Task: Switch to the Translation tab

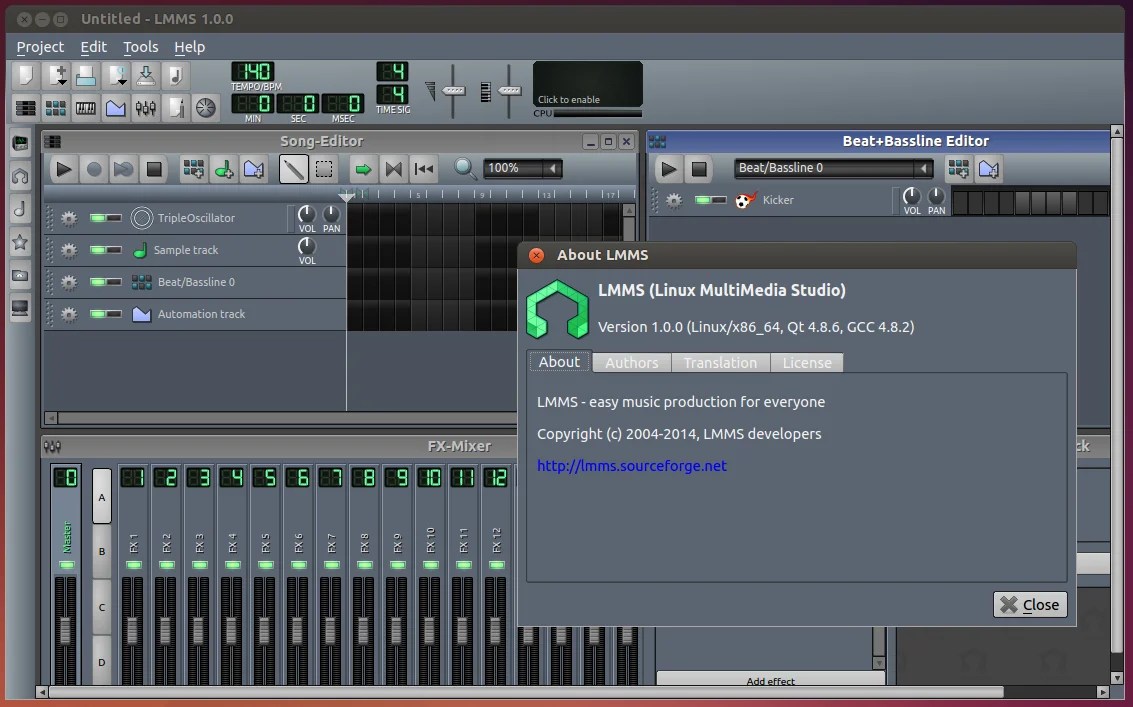Action: [x=720, y=363]
